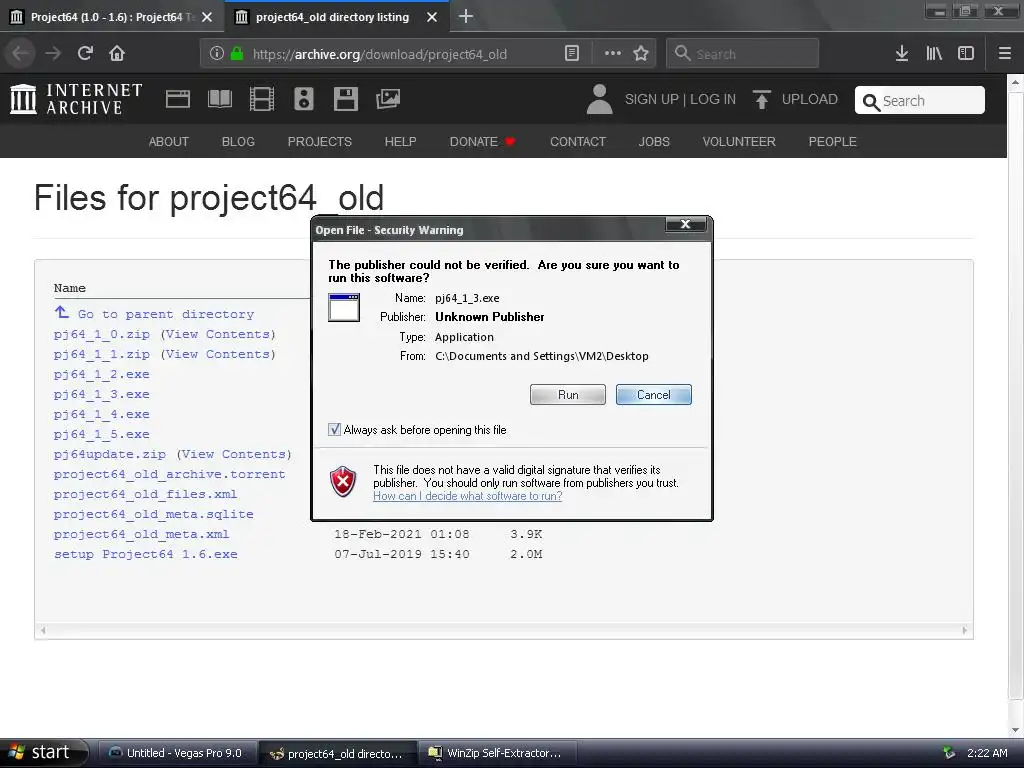Download pj64_1_2.exe file link
Image resolution: width=1024 pixels, height=768 pixels.
101,374
